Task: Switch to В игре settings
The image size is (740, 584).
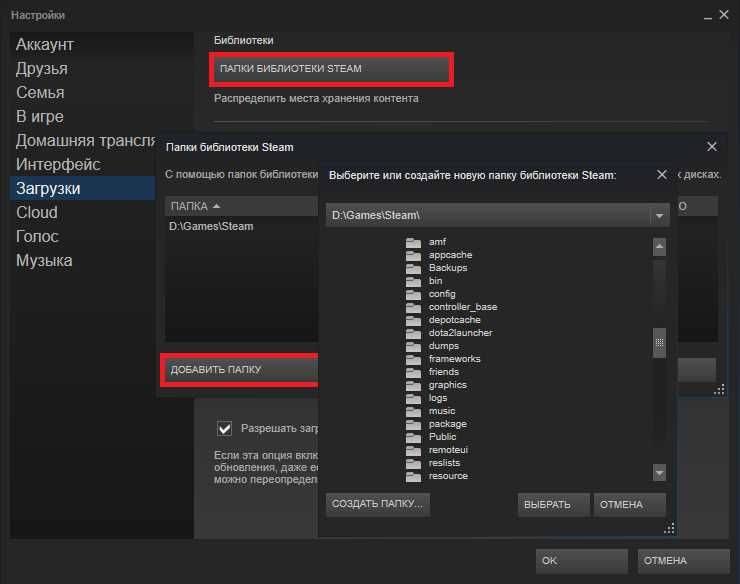Action: (40, 117)
